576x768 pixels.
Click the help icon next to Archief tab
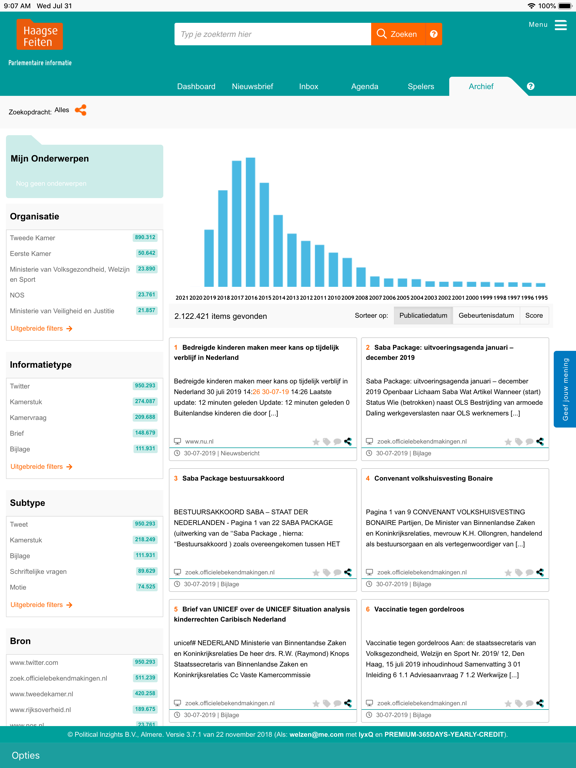pos(530,86)
